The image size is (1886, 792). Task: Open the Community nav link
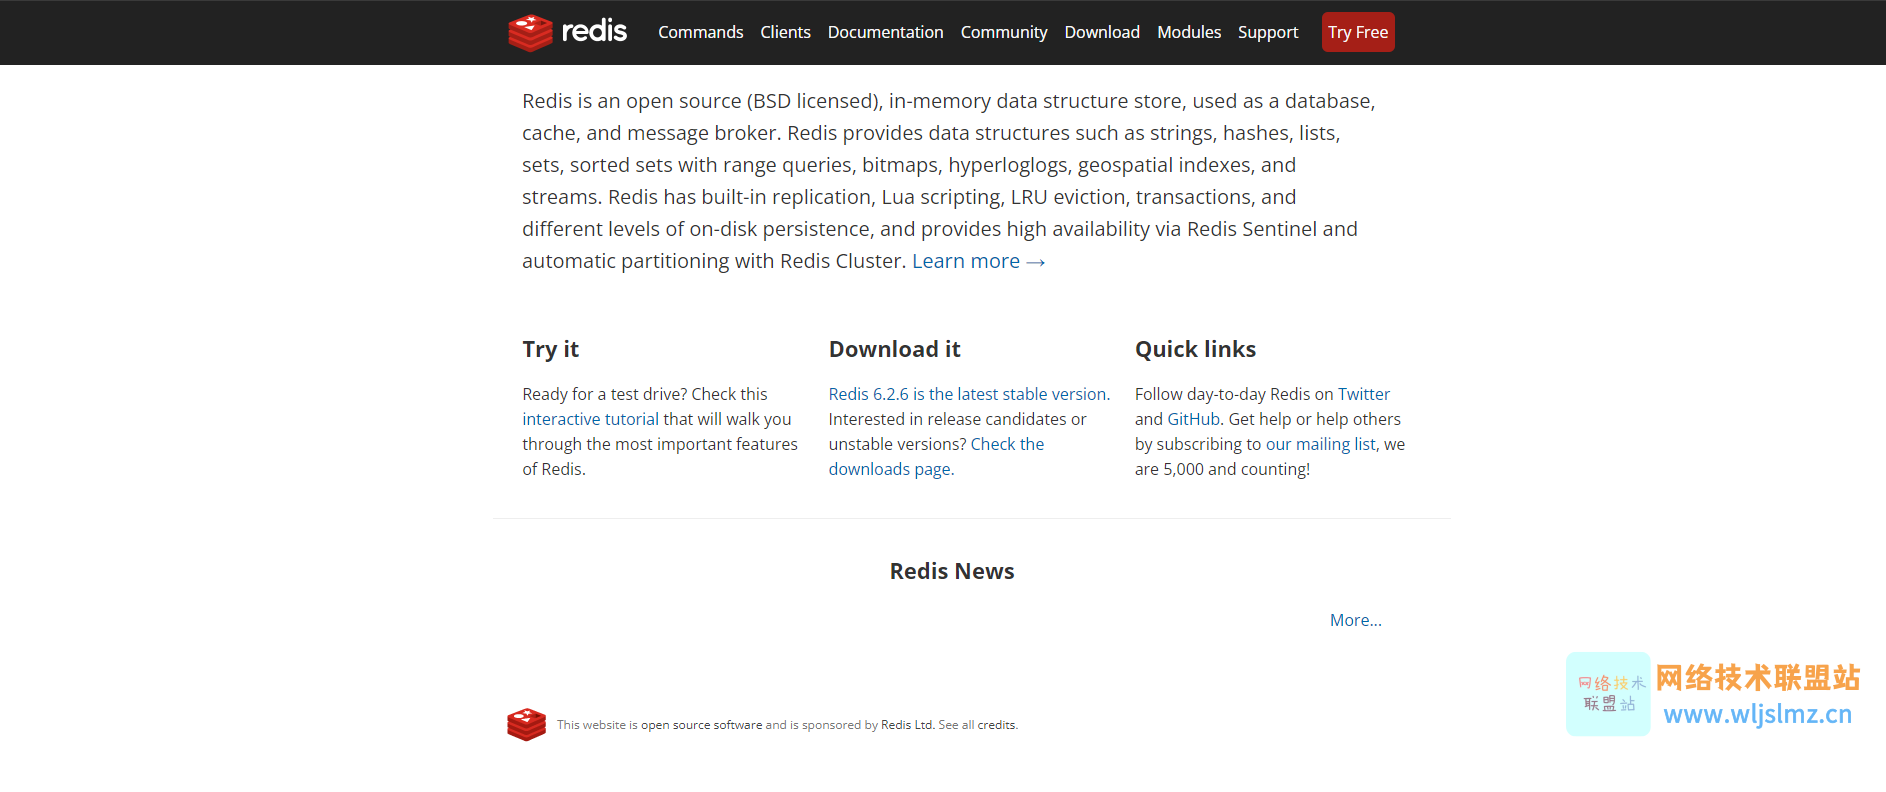coord(1004,32)
